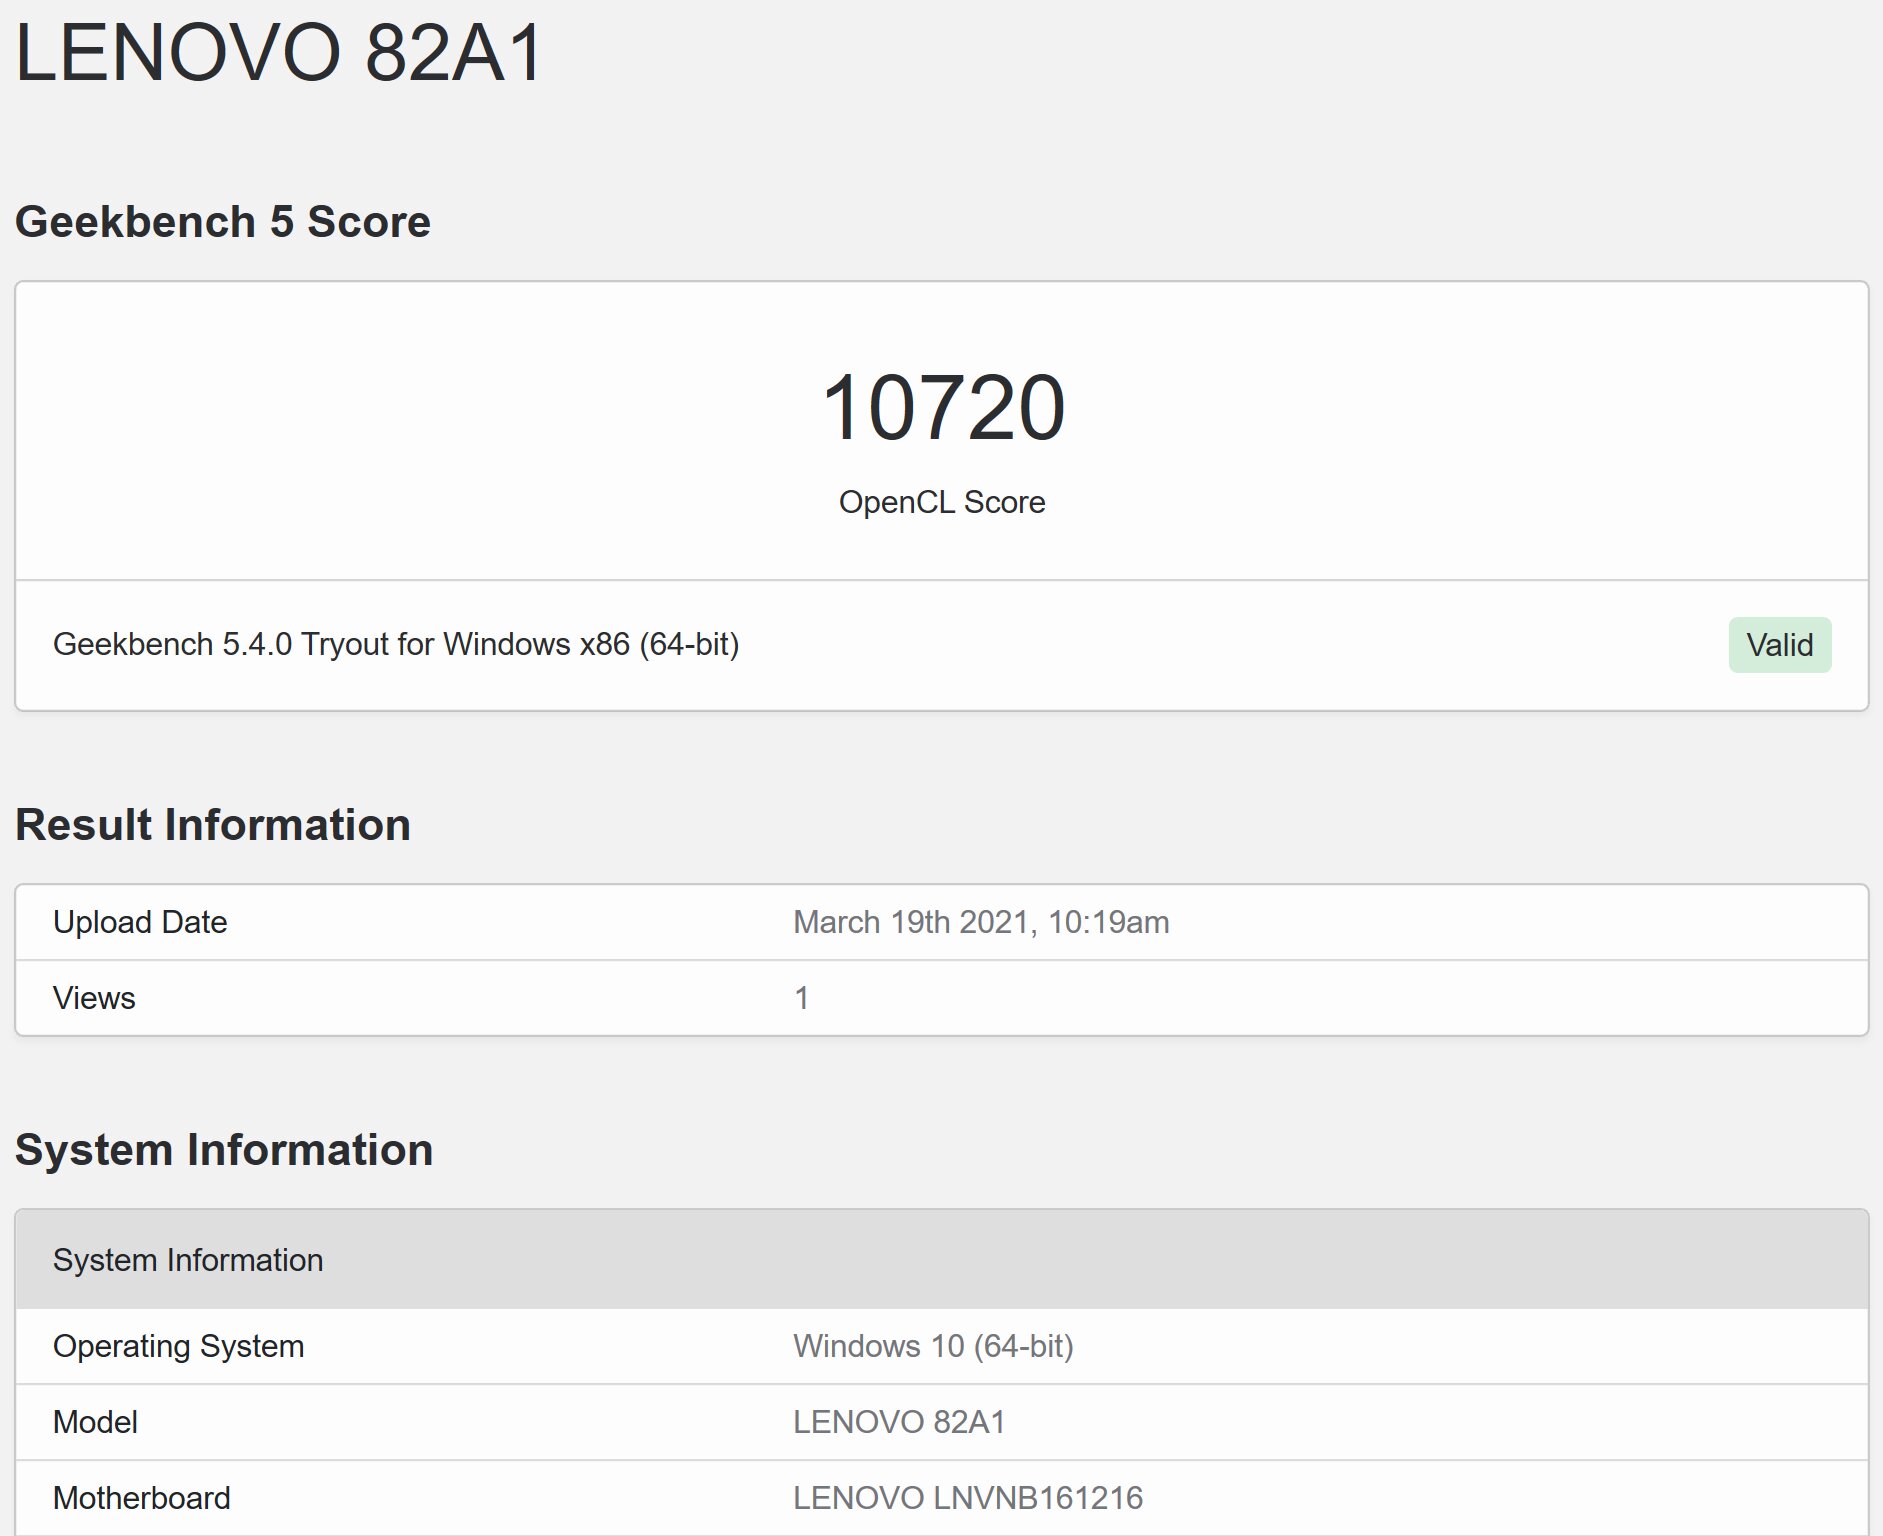Click the OpenCL Score label
The image size is (1883, 1536).
point(942,502)
